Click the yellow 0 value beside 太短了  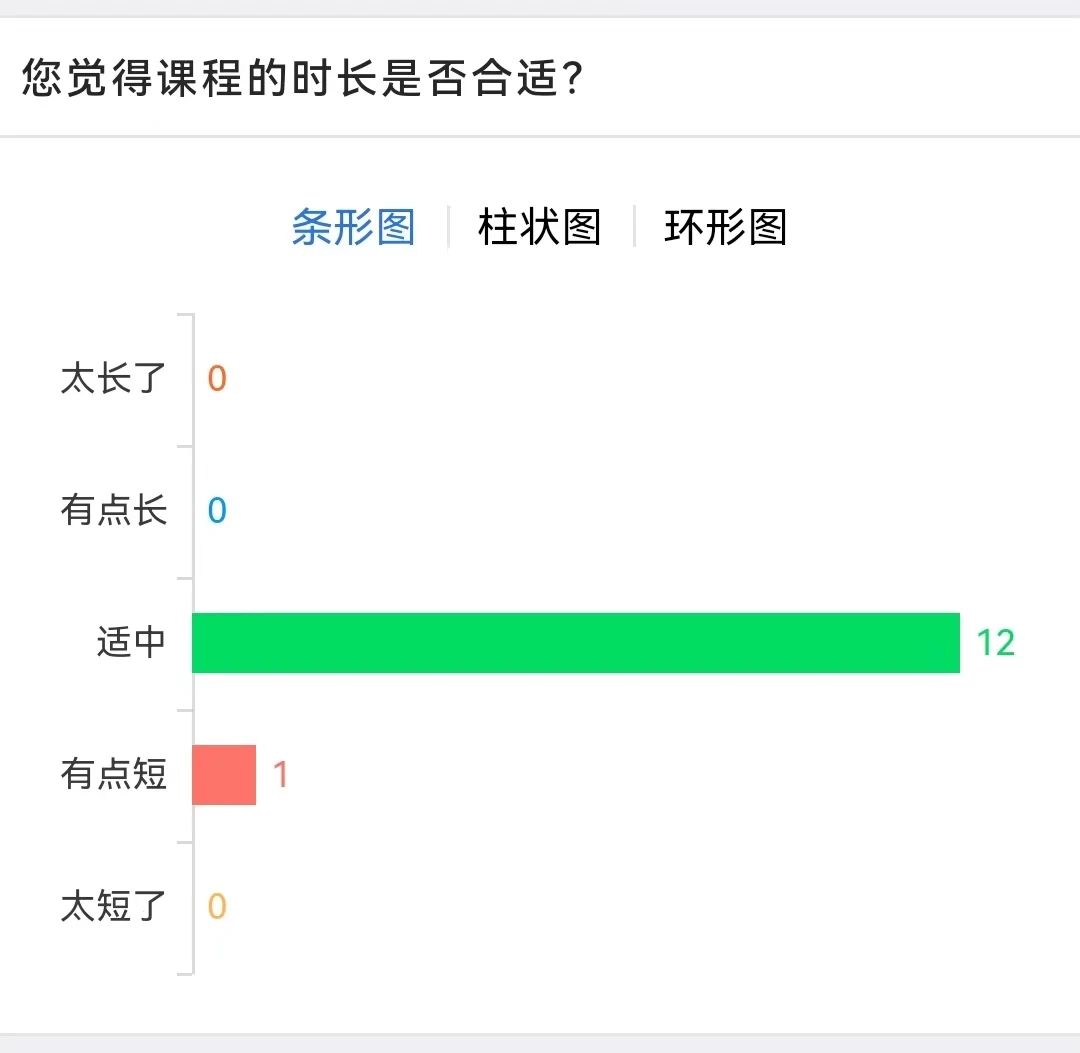point(217,907)
